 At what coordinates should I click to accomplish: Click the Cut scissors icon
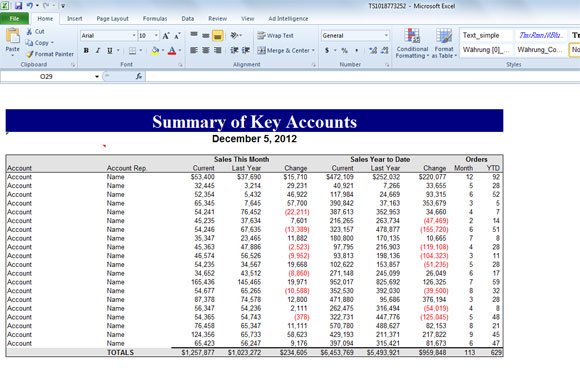point(30,32)
